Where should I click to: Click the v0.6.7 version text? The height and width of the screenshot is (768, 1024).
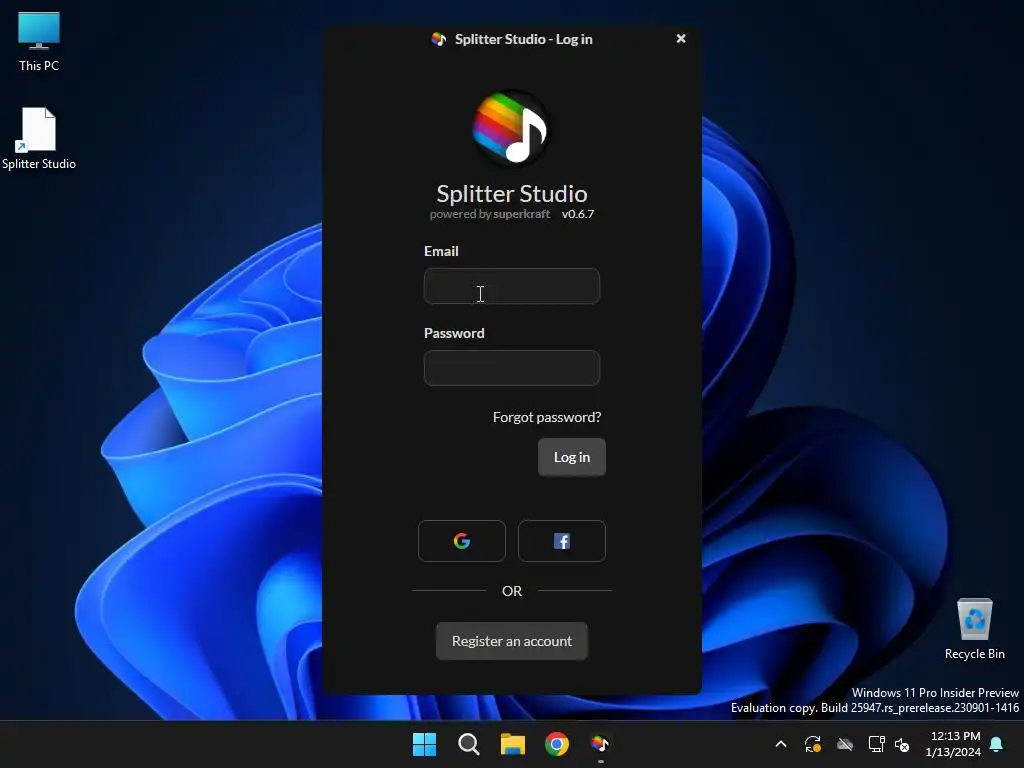coord(578,214)
